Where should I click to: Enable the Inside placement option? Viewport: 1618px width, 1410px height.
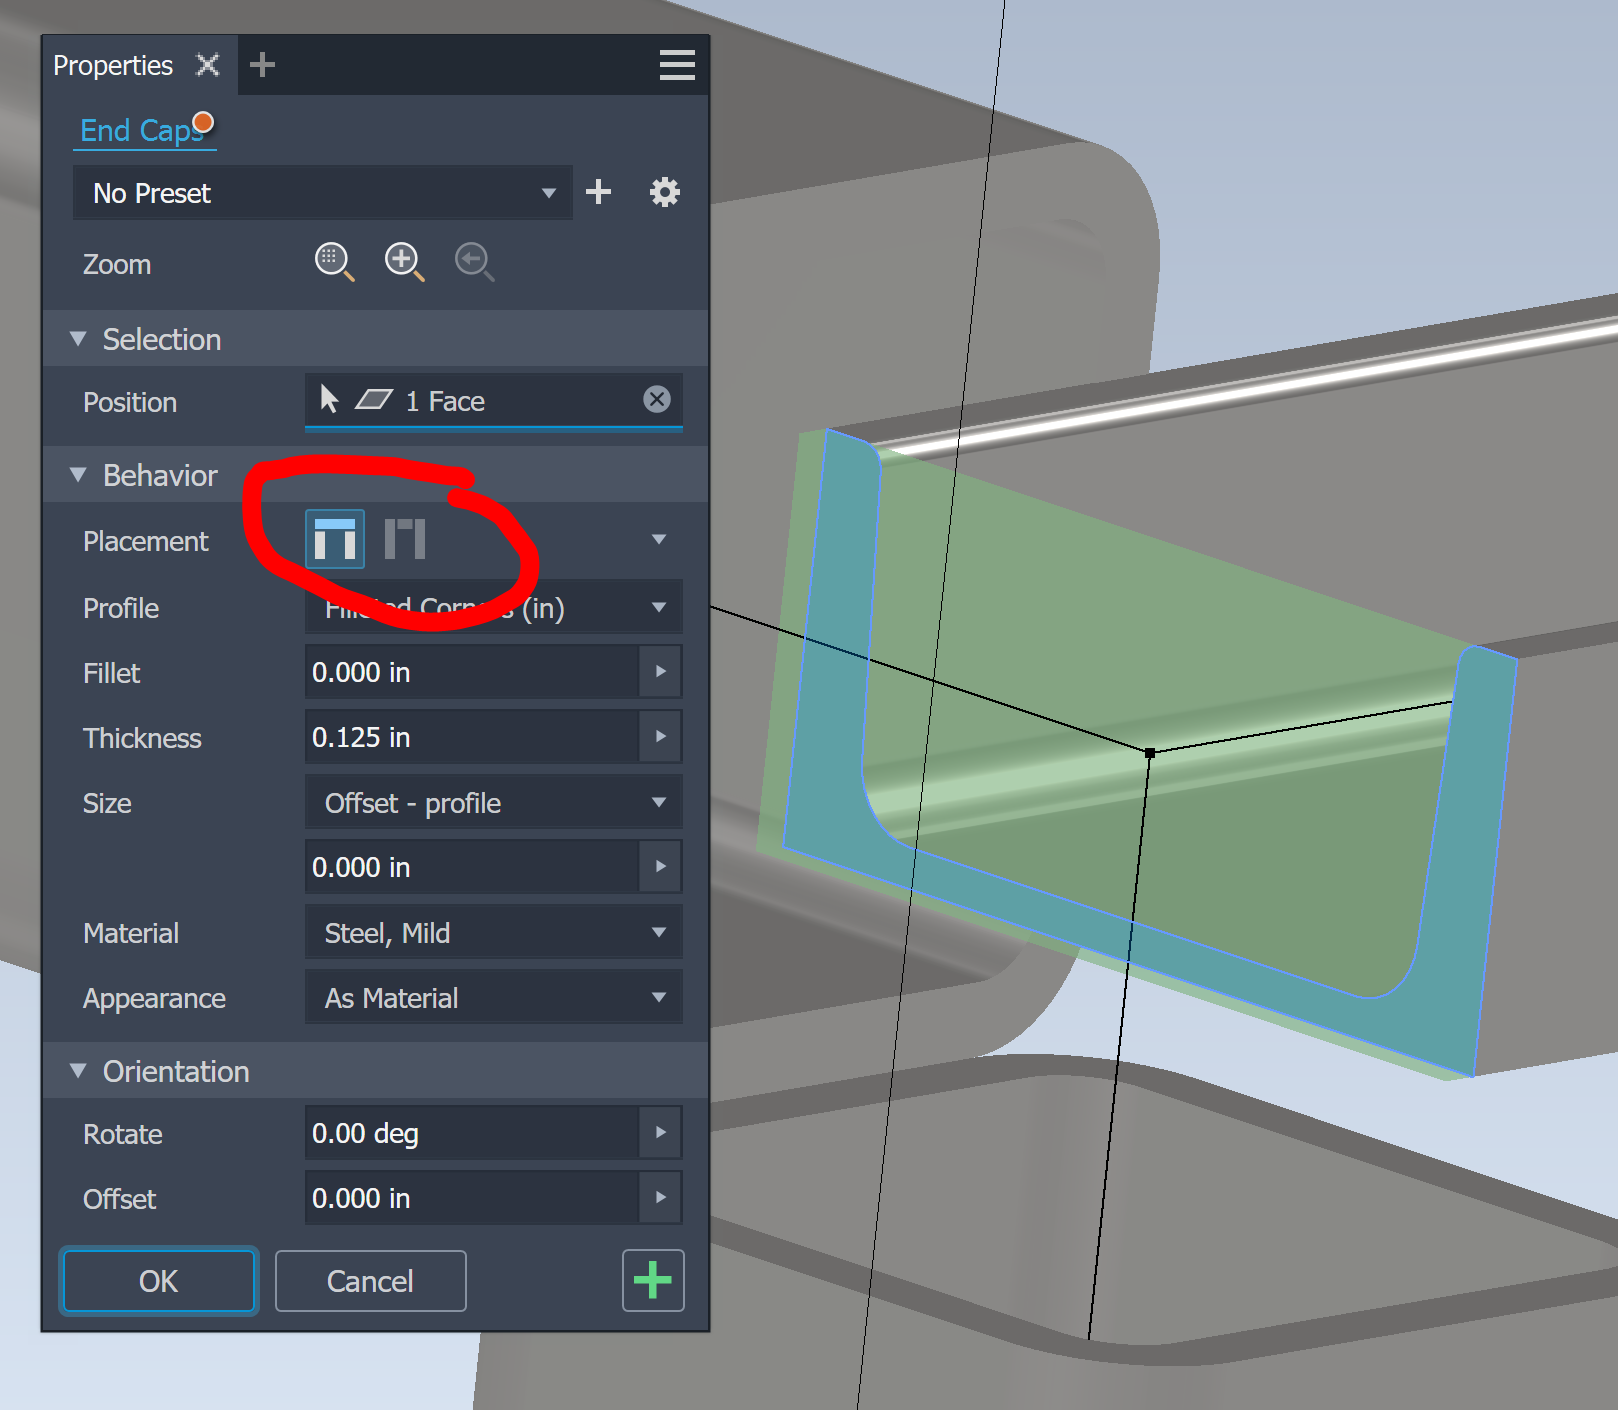point(334,538)
